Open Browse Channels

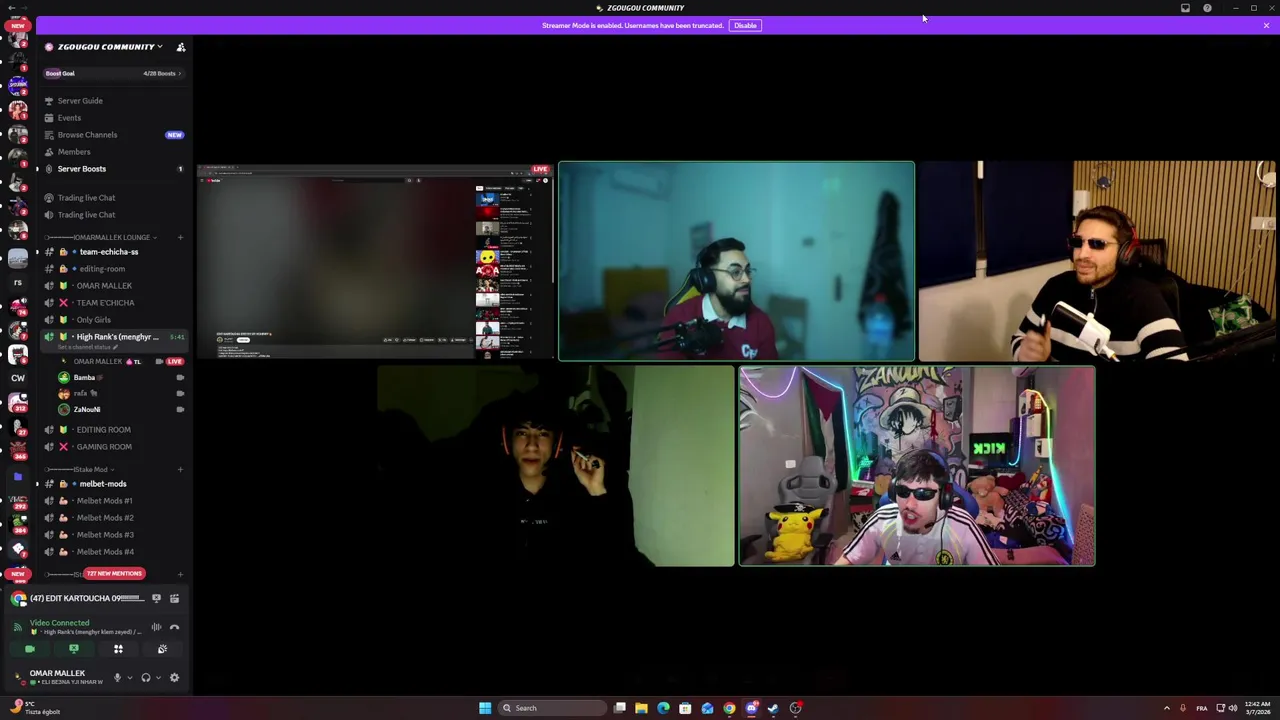tap(87, 135)
